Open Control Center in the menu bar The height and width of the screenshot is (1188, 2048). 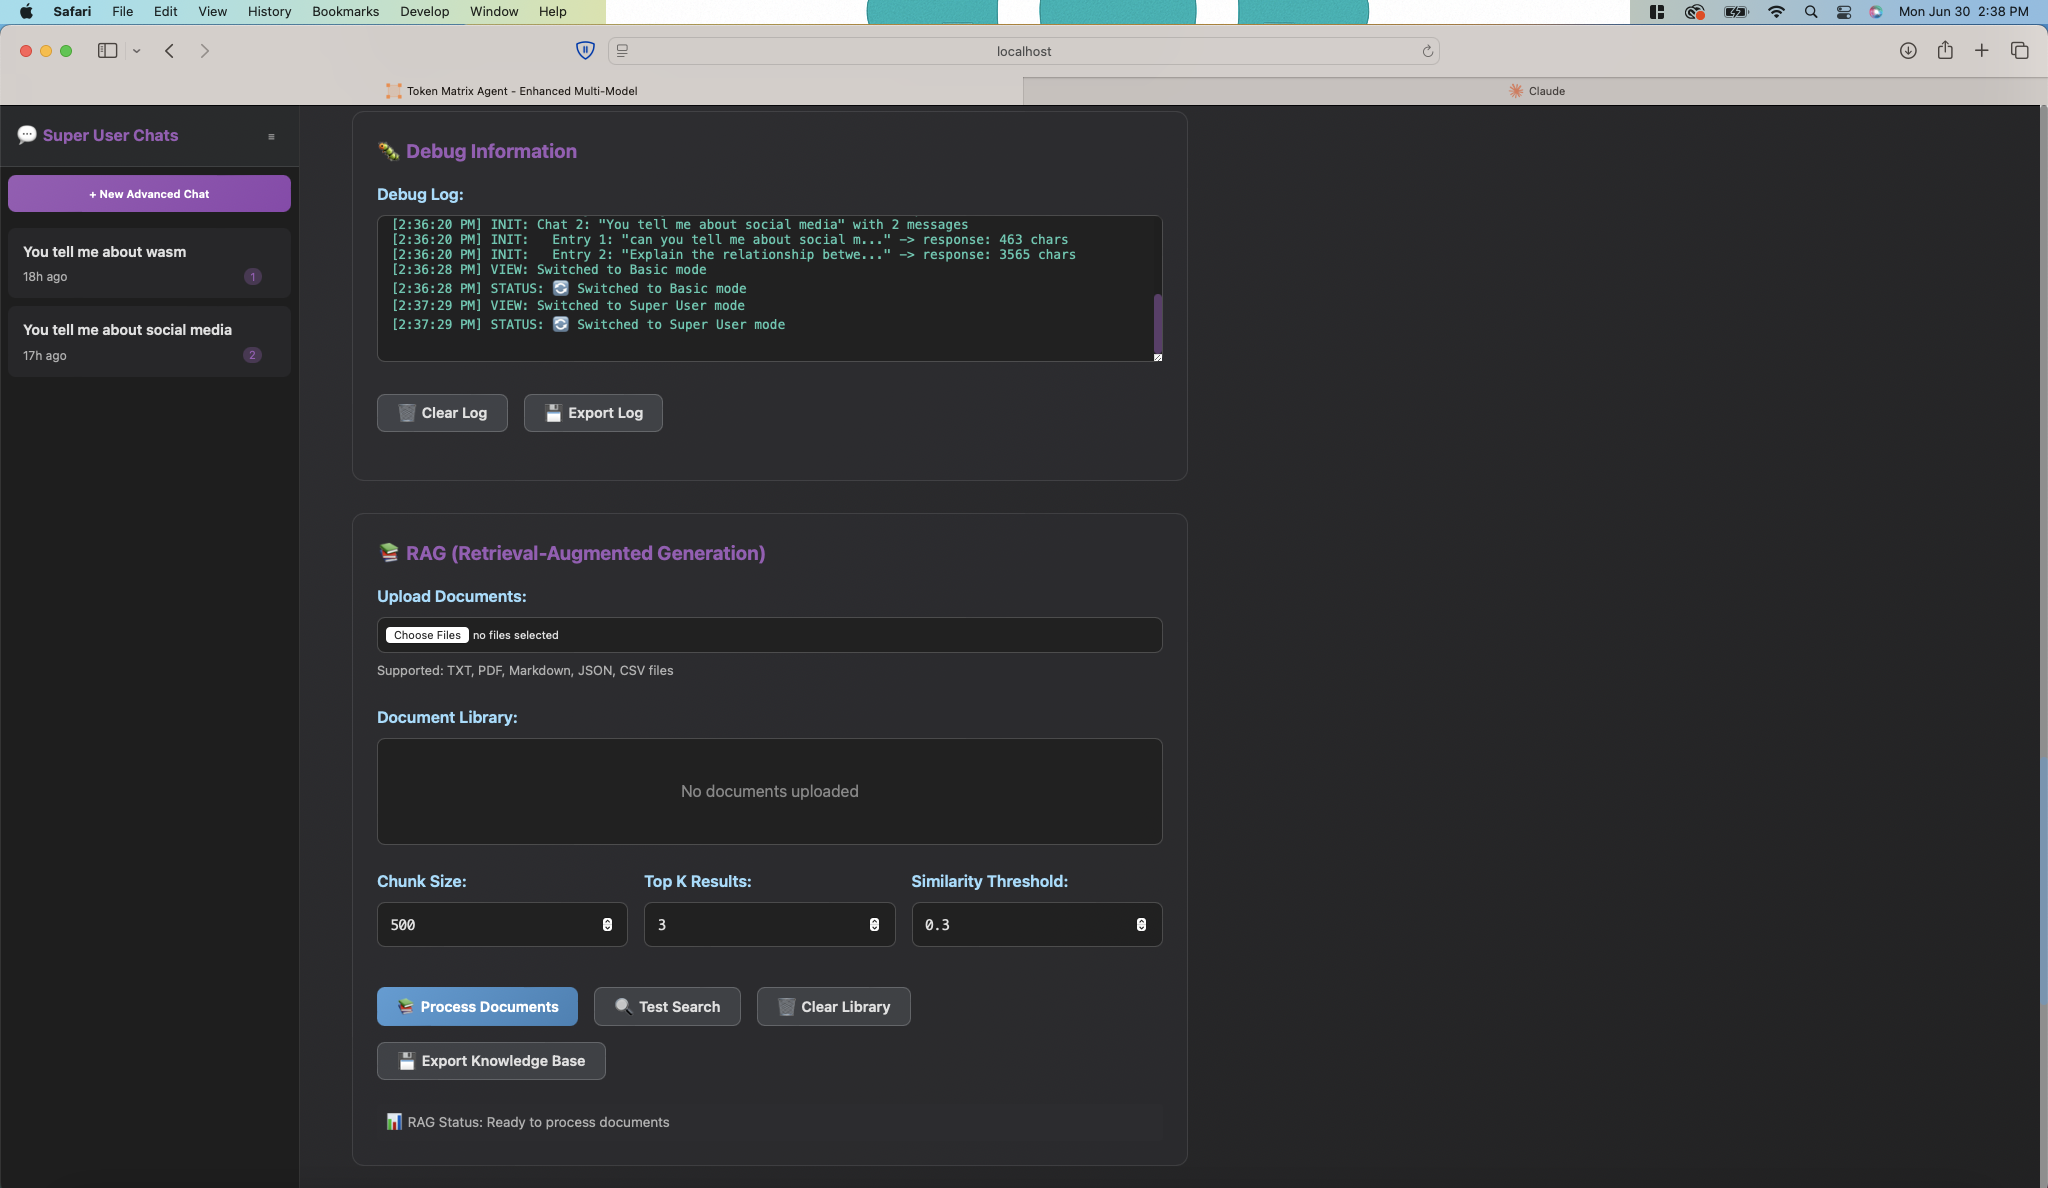click(x=1844, y=12)
